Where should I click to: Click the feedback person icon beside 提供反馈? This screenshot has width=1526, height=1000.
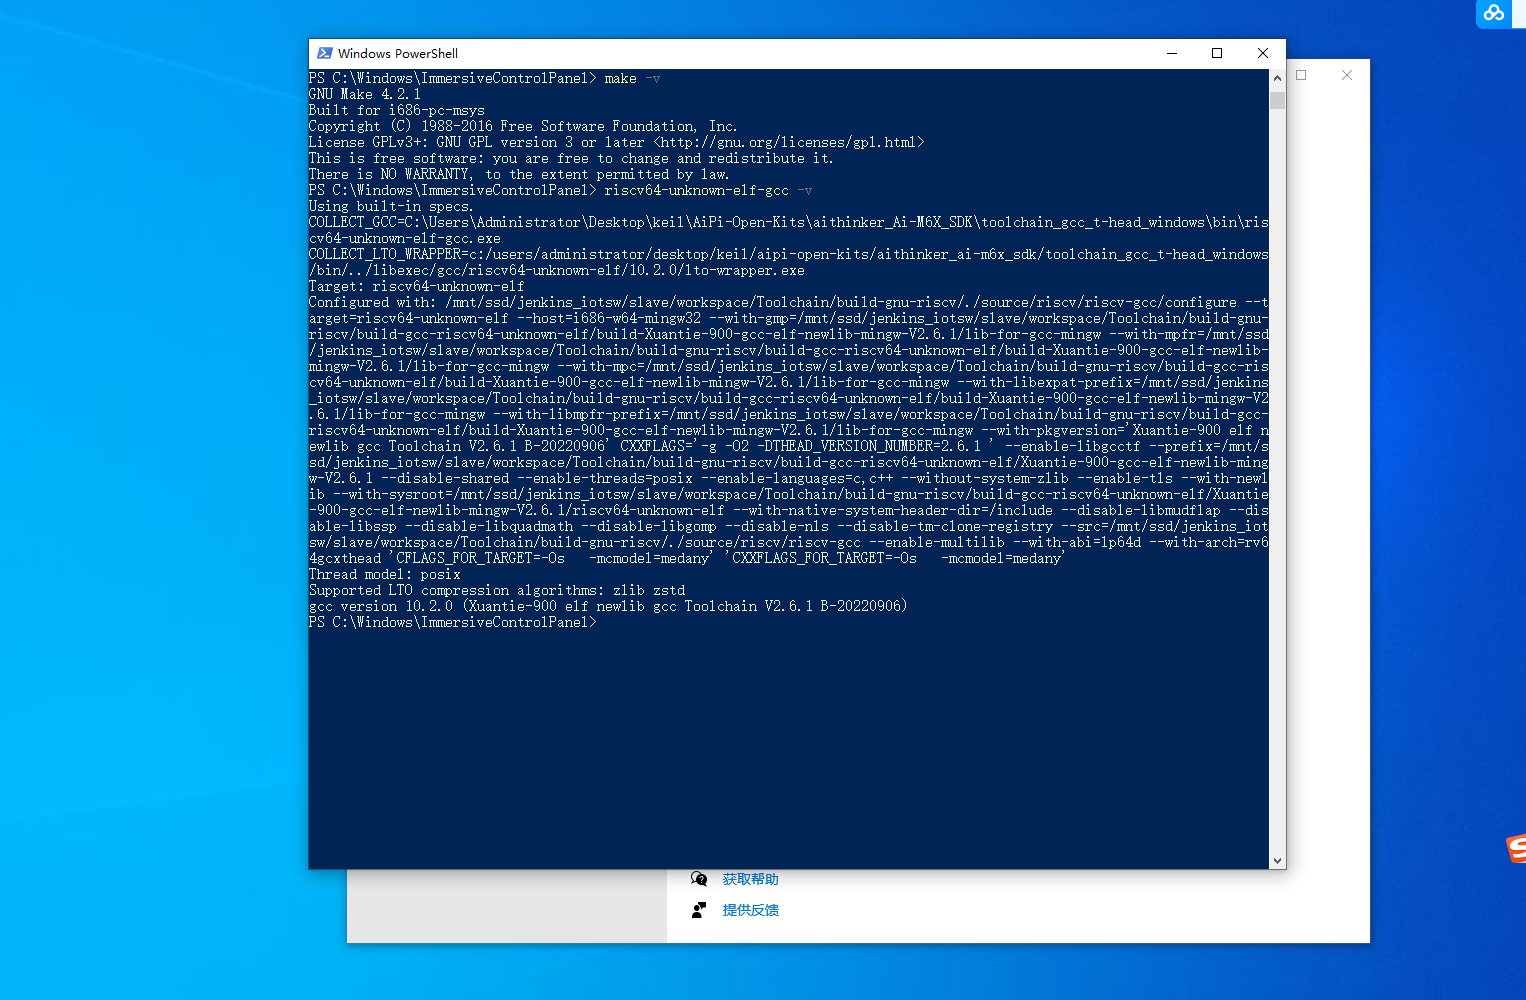click(699, 910)
